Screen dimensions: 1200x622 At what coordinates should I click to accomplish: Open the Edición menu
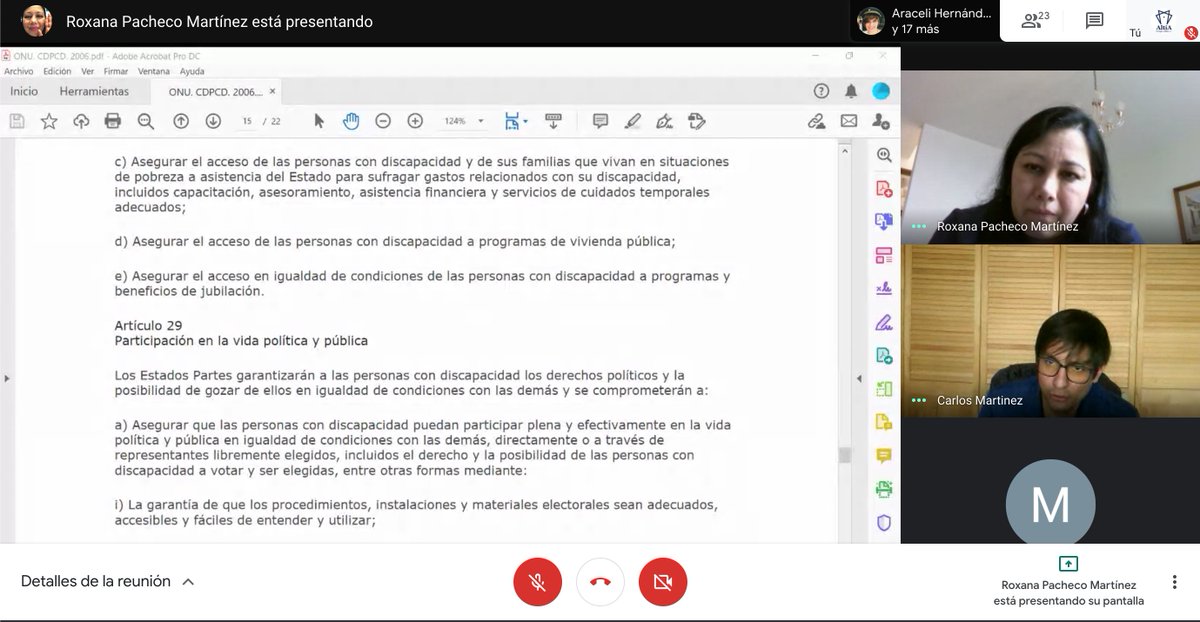pyautogui.click(x=57, y=71)
